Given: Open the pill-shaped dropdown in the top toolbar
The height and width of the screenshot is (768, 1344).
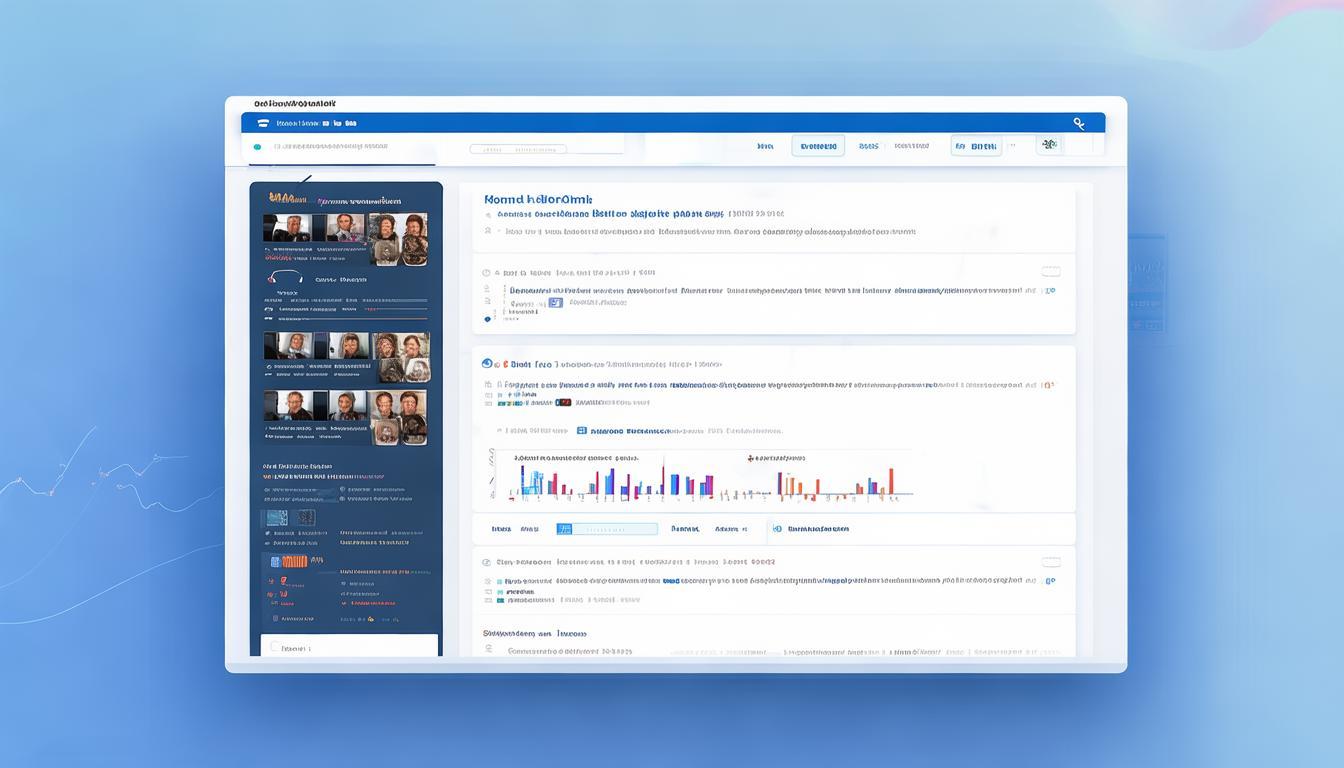Looking at the screenshot, I should (518, 149).
